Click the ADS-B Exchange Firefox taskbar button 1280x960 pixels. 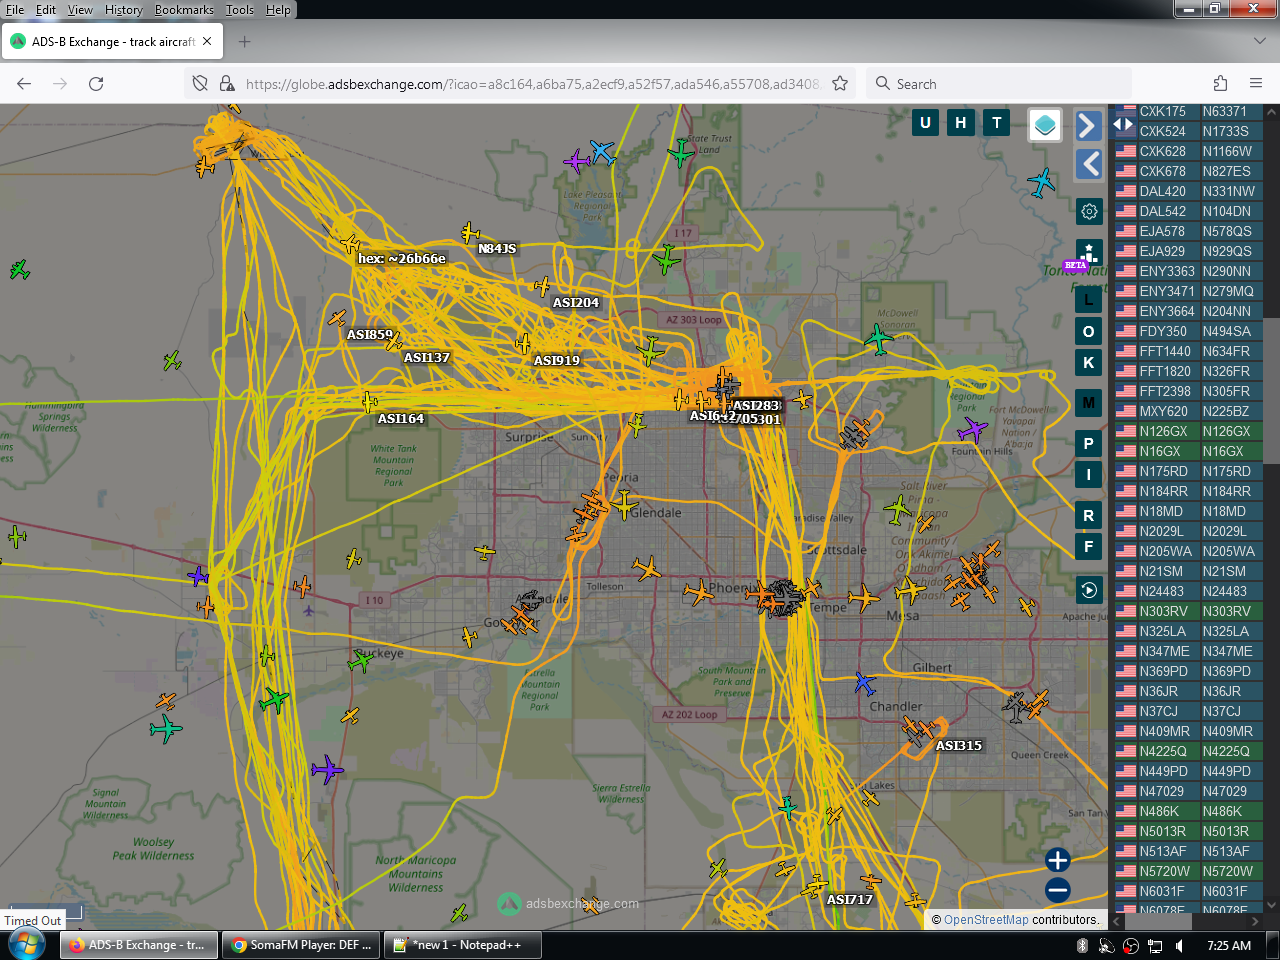pyautogui.click(x=139, y=945)
